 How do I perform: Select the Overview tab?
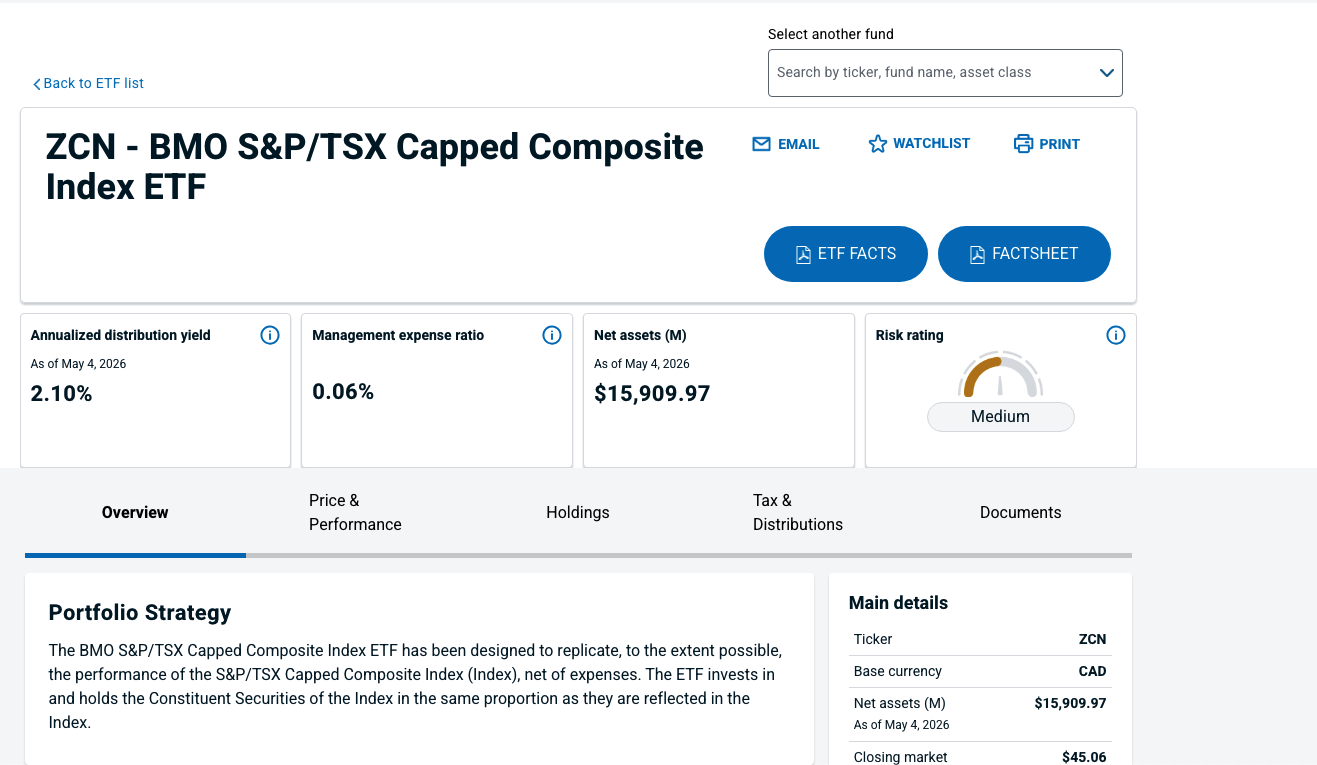pyautogui.click(x=135, y=512)
